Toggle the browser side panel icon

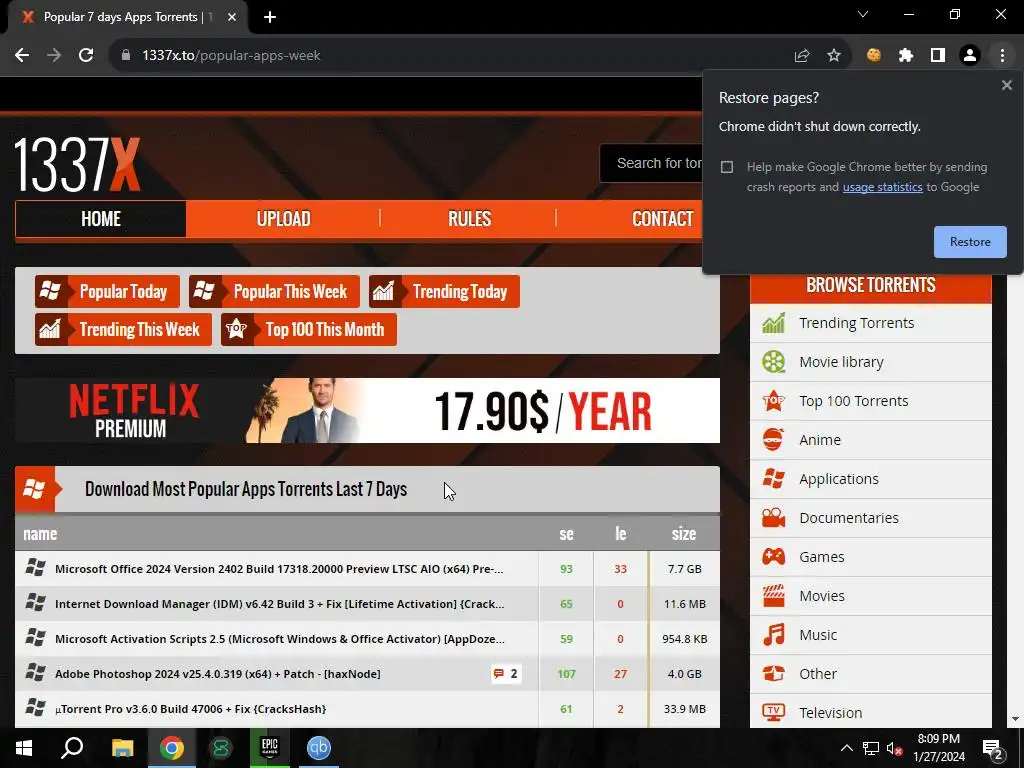(938, 56)
